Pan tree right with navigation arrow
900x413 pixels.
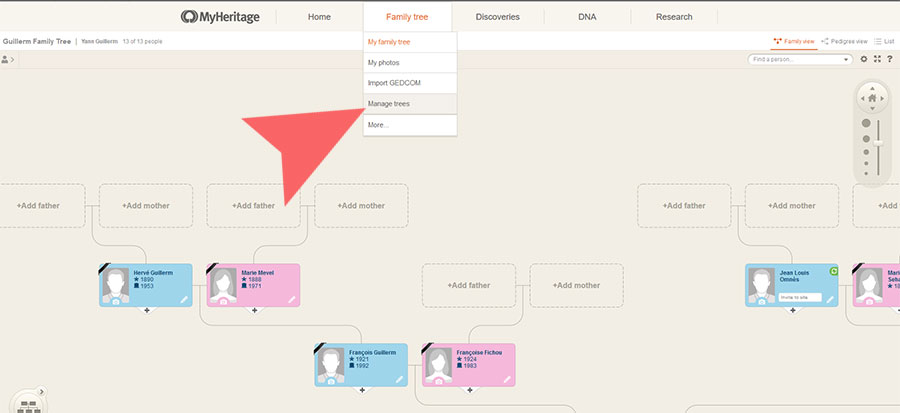[x=883, y=99]
